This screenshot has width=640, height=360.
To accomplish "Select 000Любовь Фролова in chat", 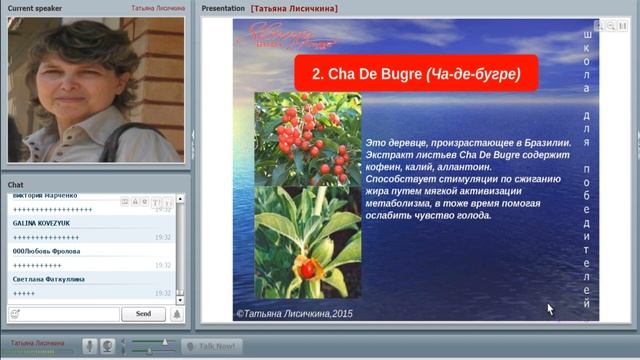I will pos(46,251).
